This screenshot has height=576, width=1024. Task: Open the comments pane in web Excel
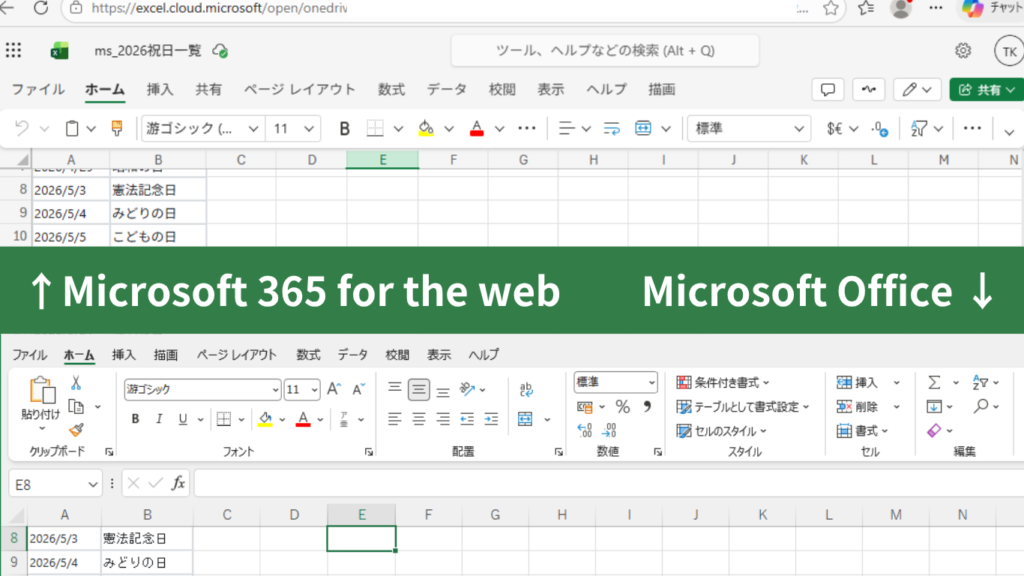pyautogui.click(x=827, y=89)
